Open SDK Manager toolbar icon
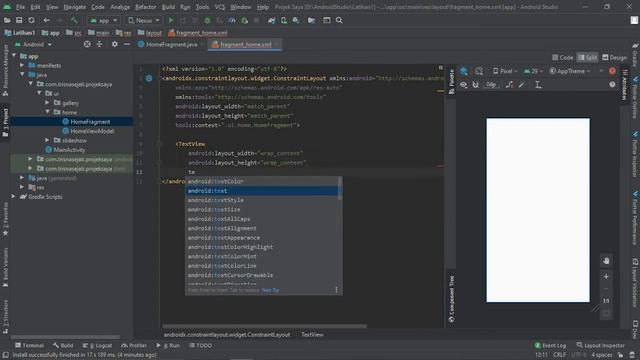The height and width of the screenshot is (360, 640). click(x=296, y=20)
